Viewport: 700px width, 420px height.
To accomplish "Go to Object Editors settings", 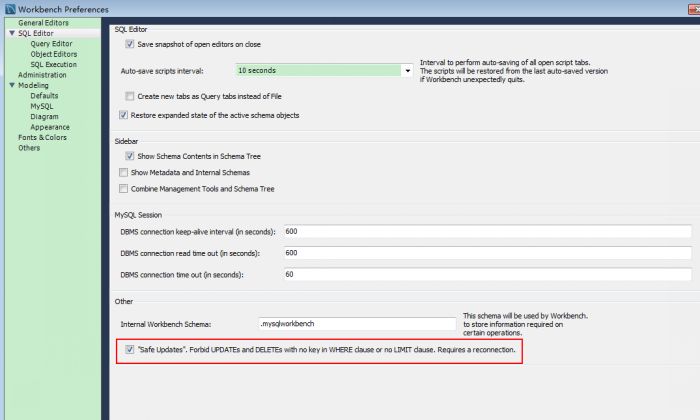I will tap(53, 54).
